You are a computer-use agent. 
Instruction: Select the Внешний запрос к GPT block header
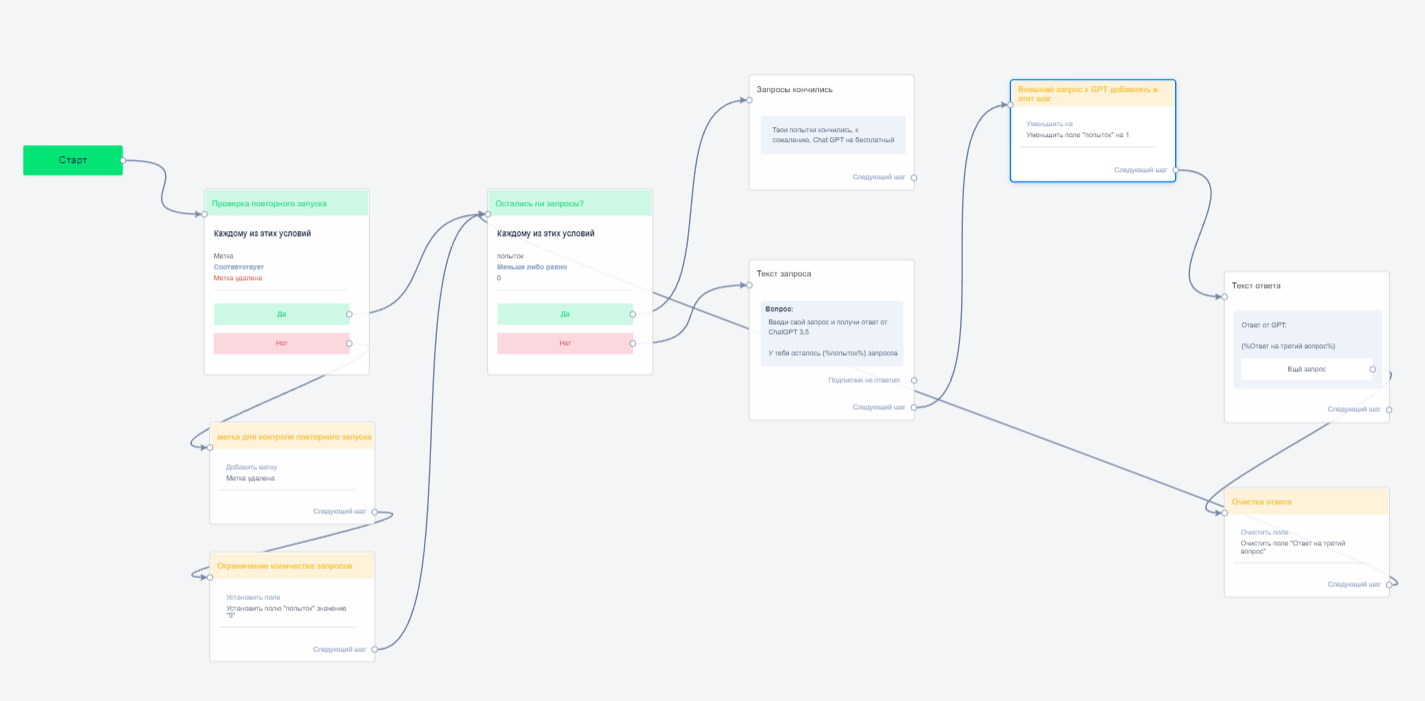(x=1092, y=93)
